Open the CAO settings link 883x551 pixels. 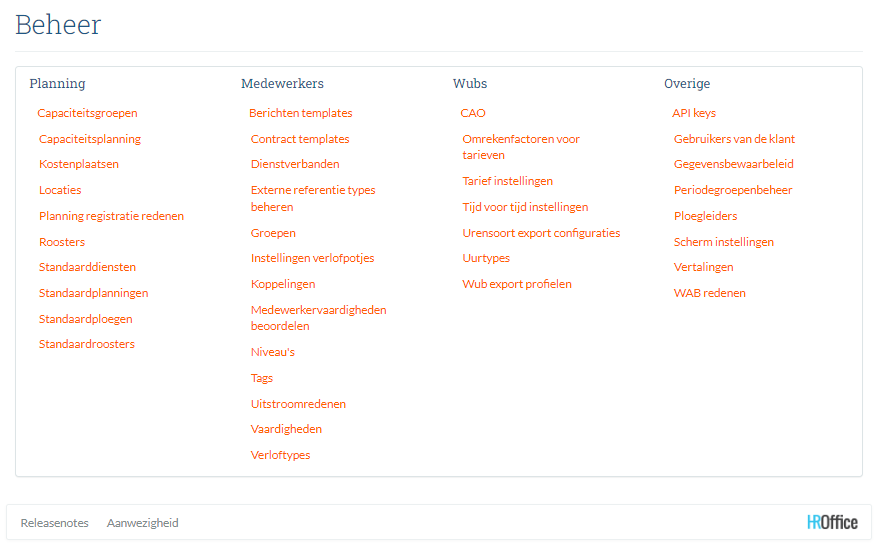coord(473,113)
